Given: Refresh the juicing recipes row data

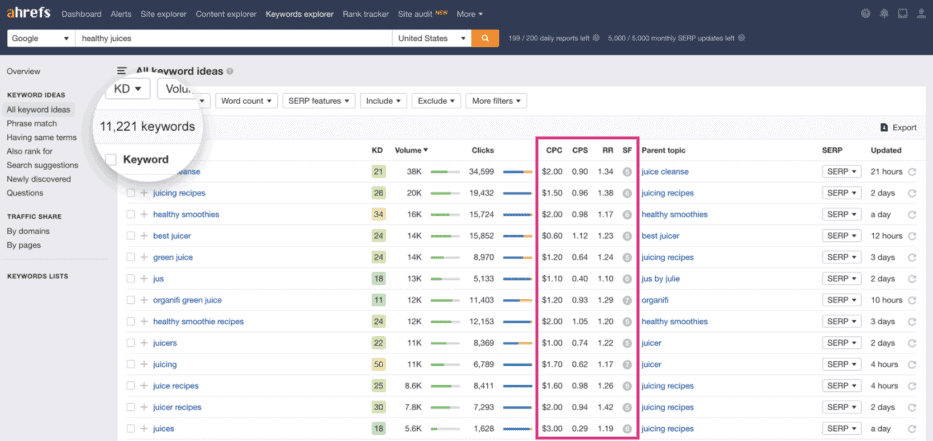Looking at the screenshot, I should (x=912, y=193).
